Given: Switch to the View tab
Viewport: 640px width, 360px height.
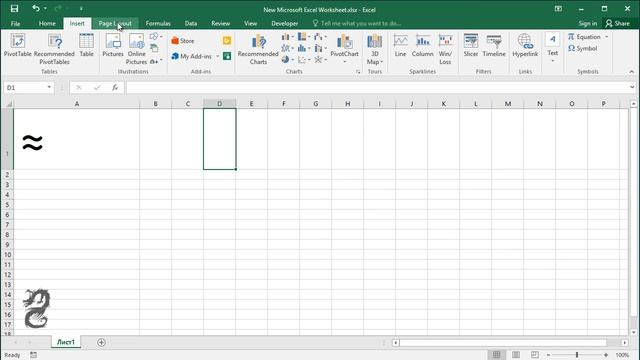Looking at the screenshot, I should tap(251, 24).
